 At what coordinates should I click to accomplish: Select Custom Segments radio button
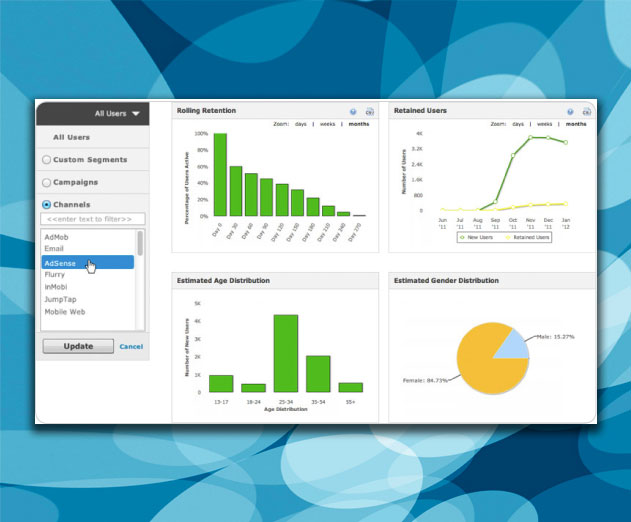pyautogui.click(x=46, y=160)
